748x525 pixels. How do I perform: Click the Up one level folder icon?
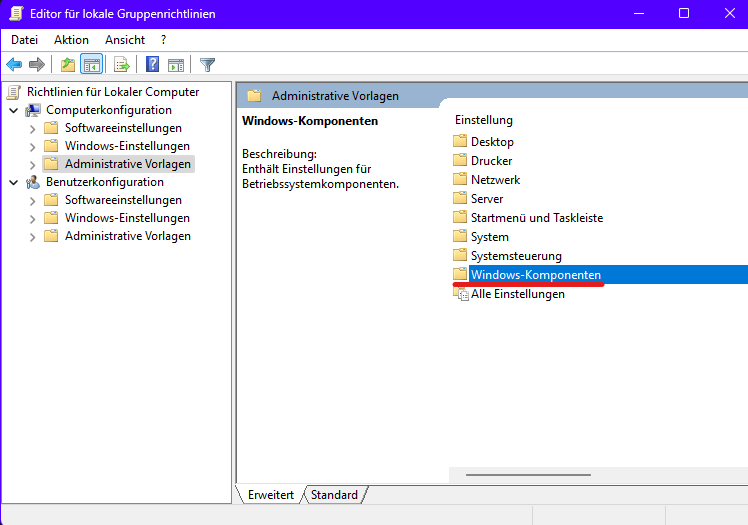click(67, 65)
